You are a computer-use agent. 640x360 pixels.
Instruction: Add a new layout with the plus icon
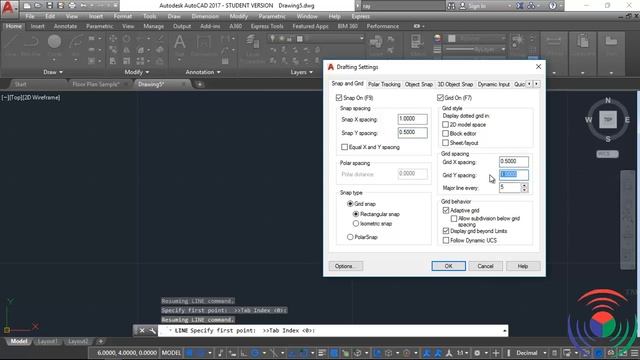pyautogui.click(x=101, y=341)
